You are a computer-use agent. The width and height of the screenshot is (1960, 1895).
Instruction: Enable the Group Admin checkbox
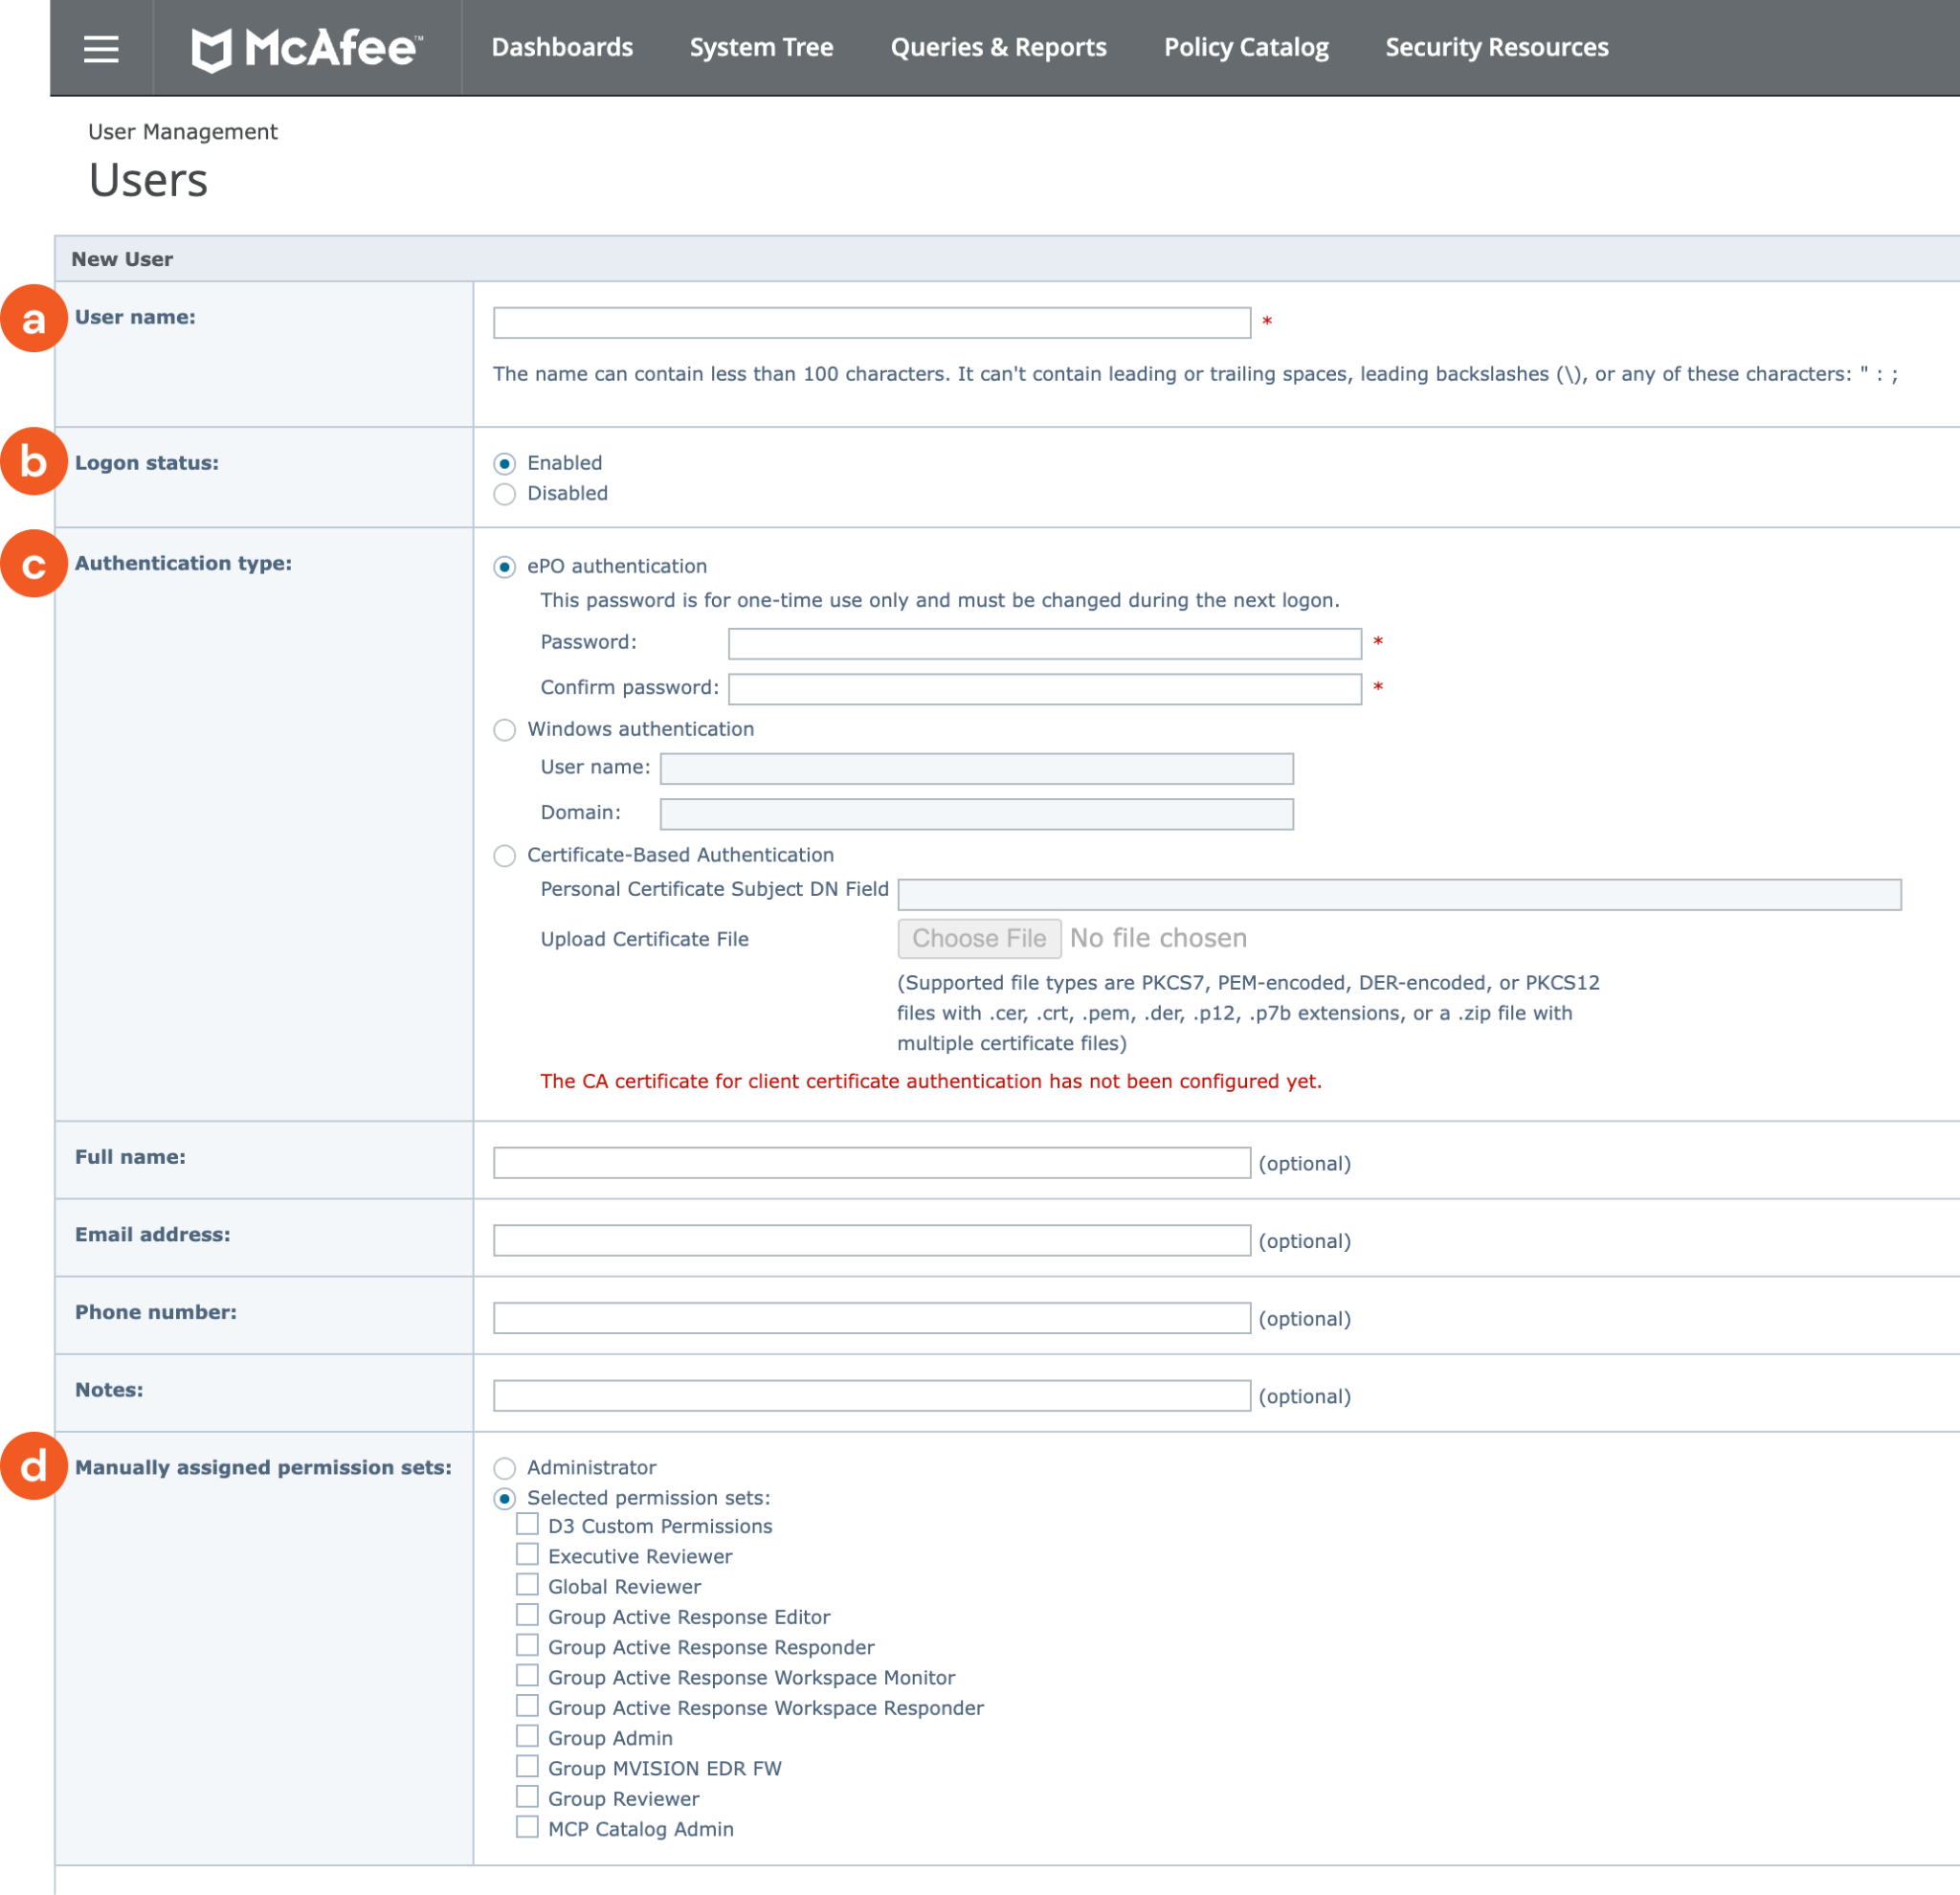pos(527,1737)
